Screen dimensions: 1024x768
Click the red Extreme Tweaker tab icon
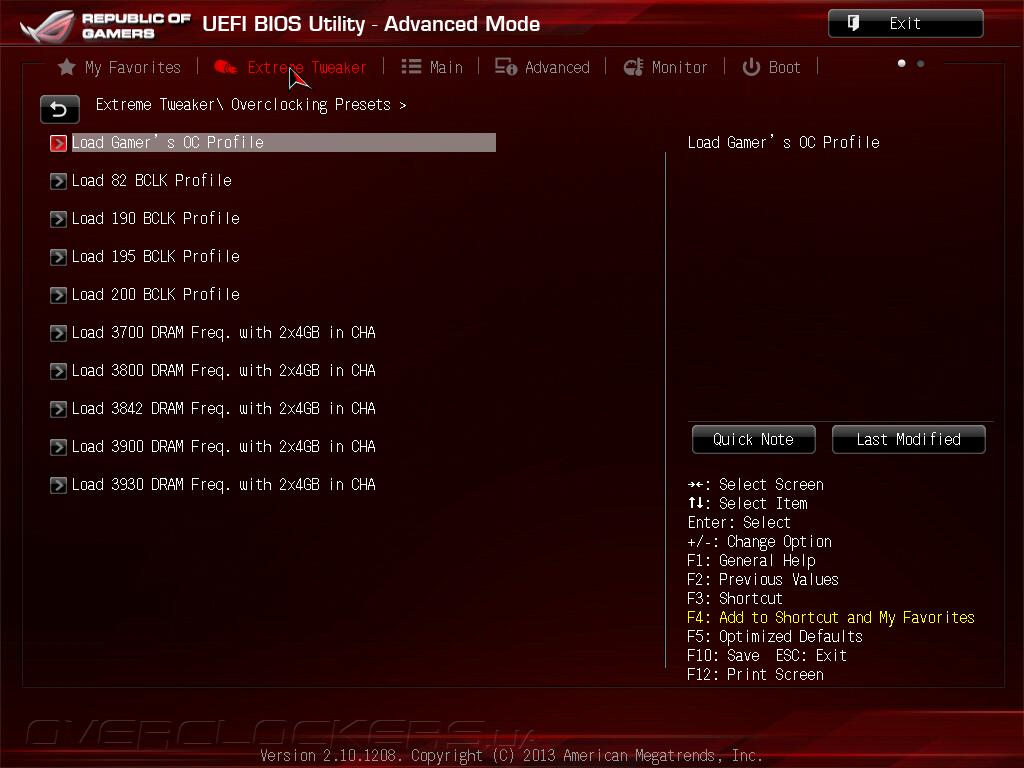click(x=226, y=67)
